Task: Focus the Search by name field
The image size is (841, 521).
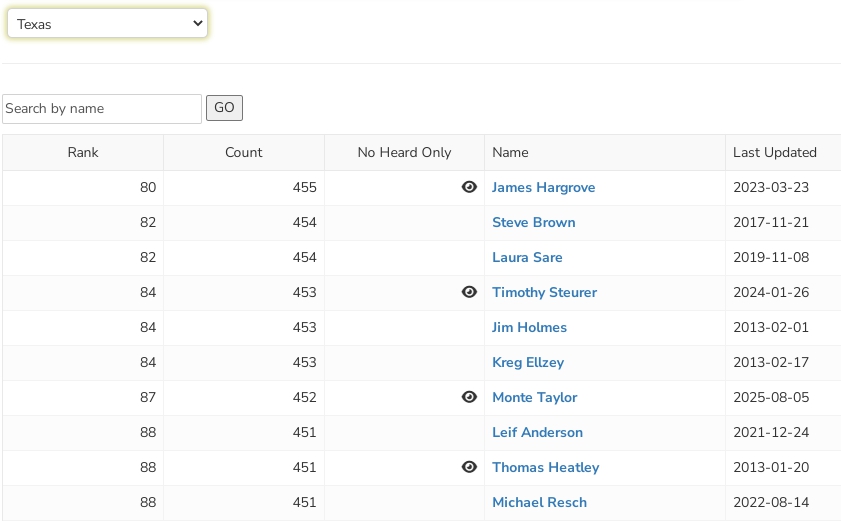Action: (102, 109)
